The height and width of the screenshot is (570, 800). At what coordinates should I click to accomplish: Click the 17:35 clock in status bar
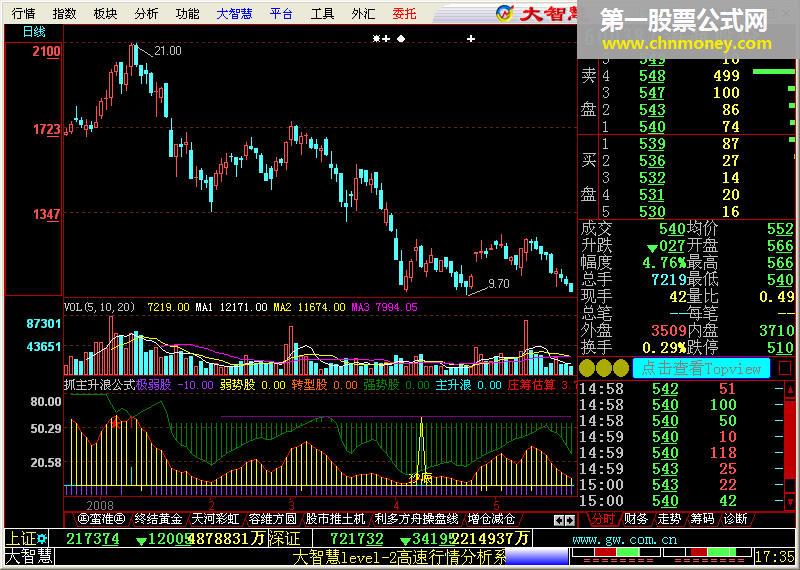(x=776, y=557)
